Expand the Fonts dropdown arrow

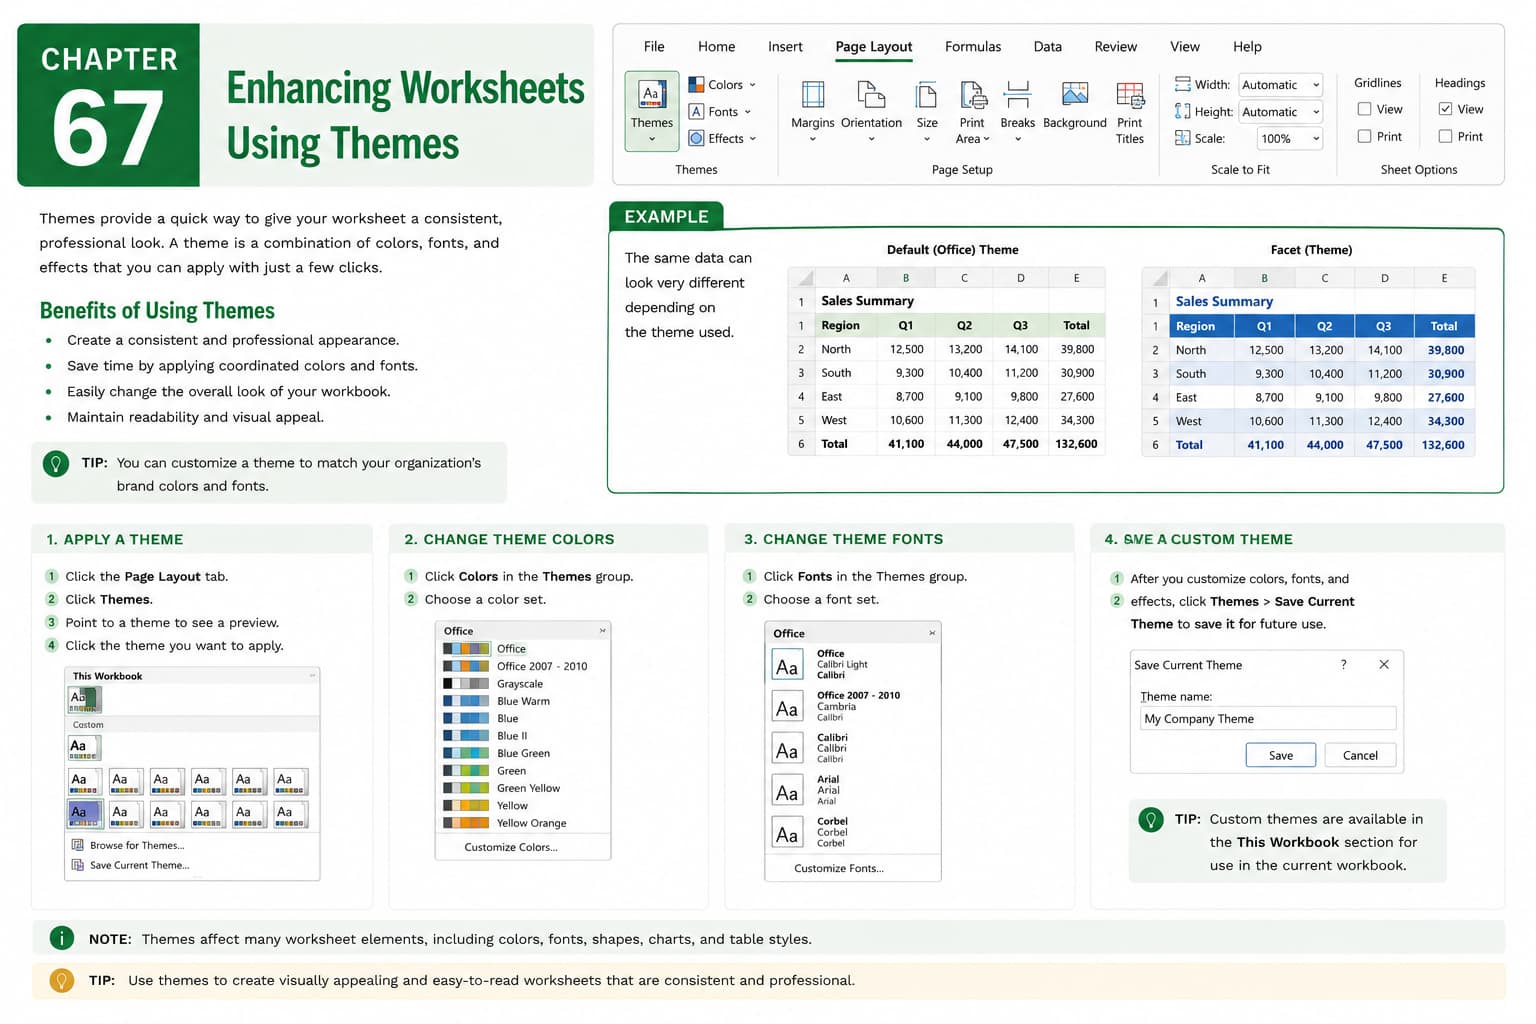click(x=748, y=112)
